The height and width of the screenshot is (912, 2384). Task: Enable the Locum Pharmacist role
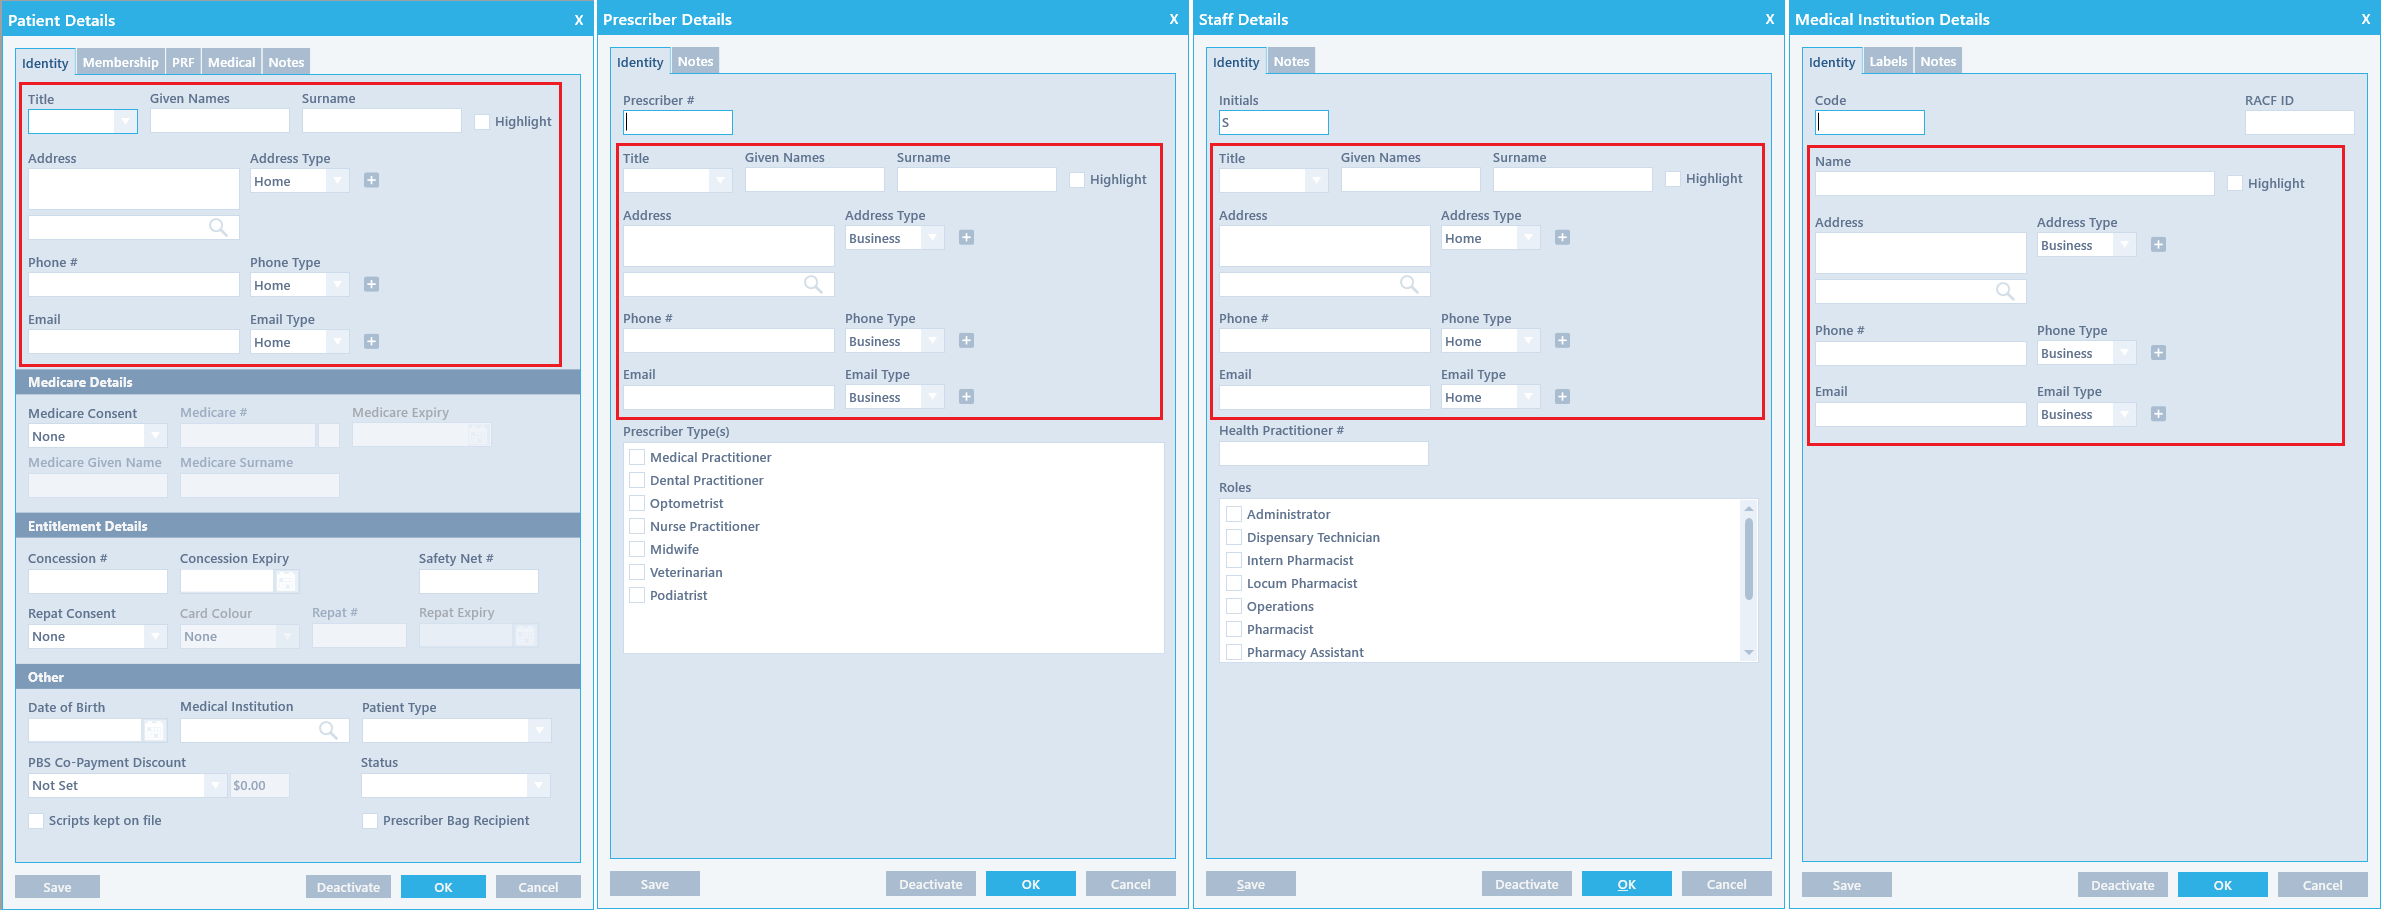tap(1234, 584)
